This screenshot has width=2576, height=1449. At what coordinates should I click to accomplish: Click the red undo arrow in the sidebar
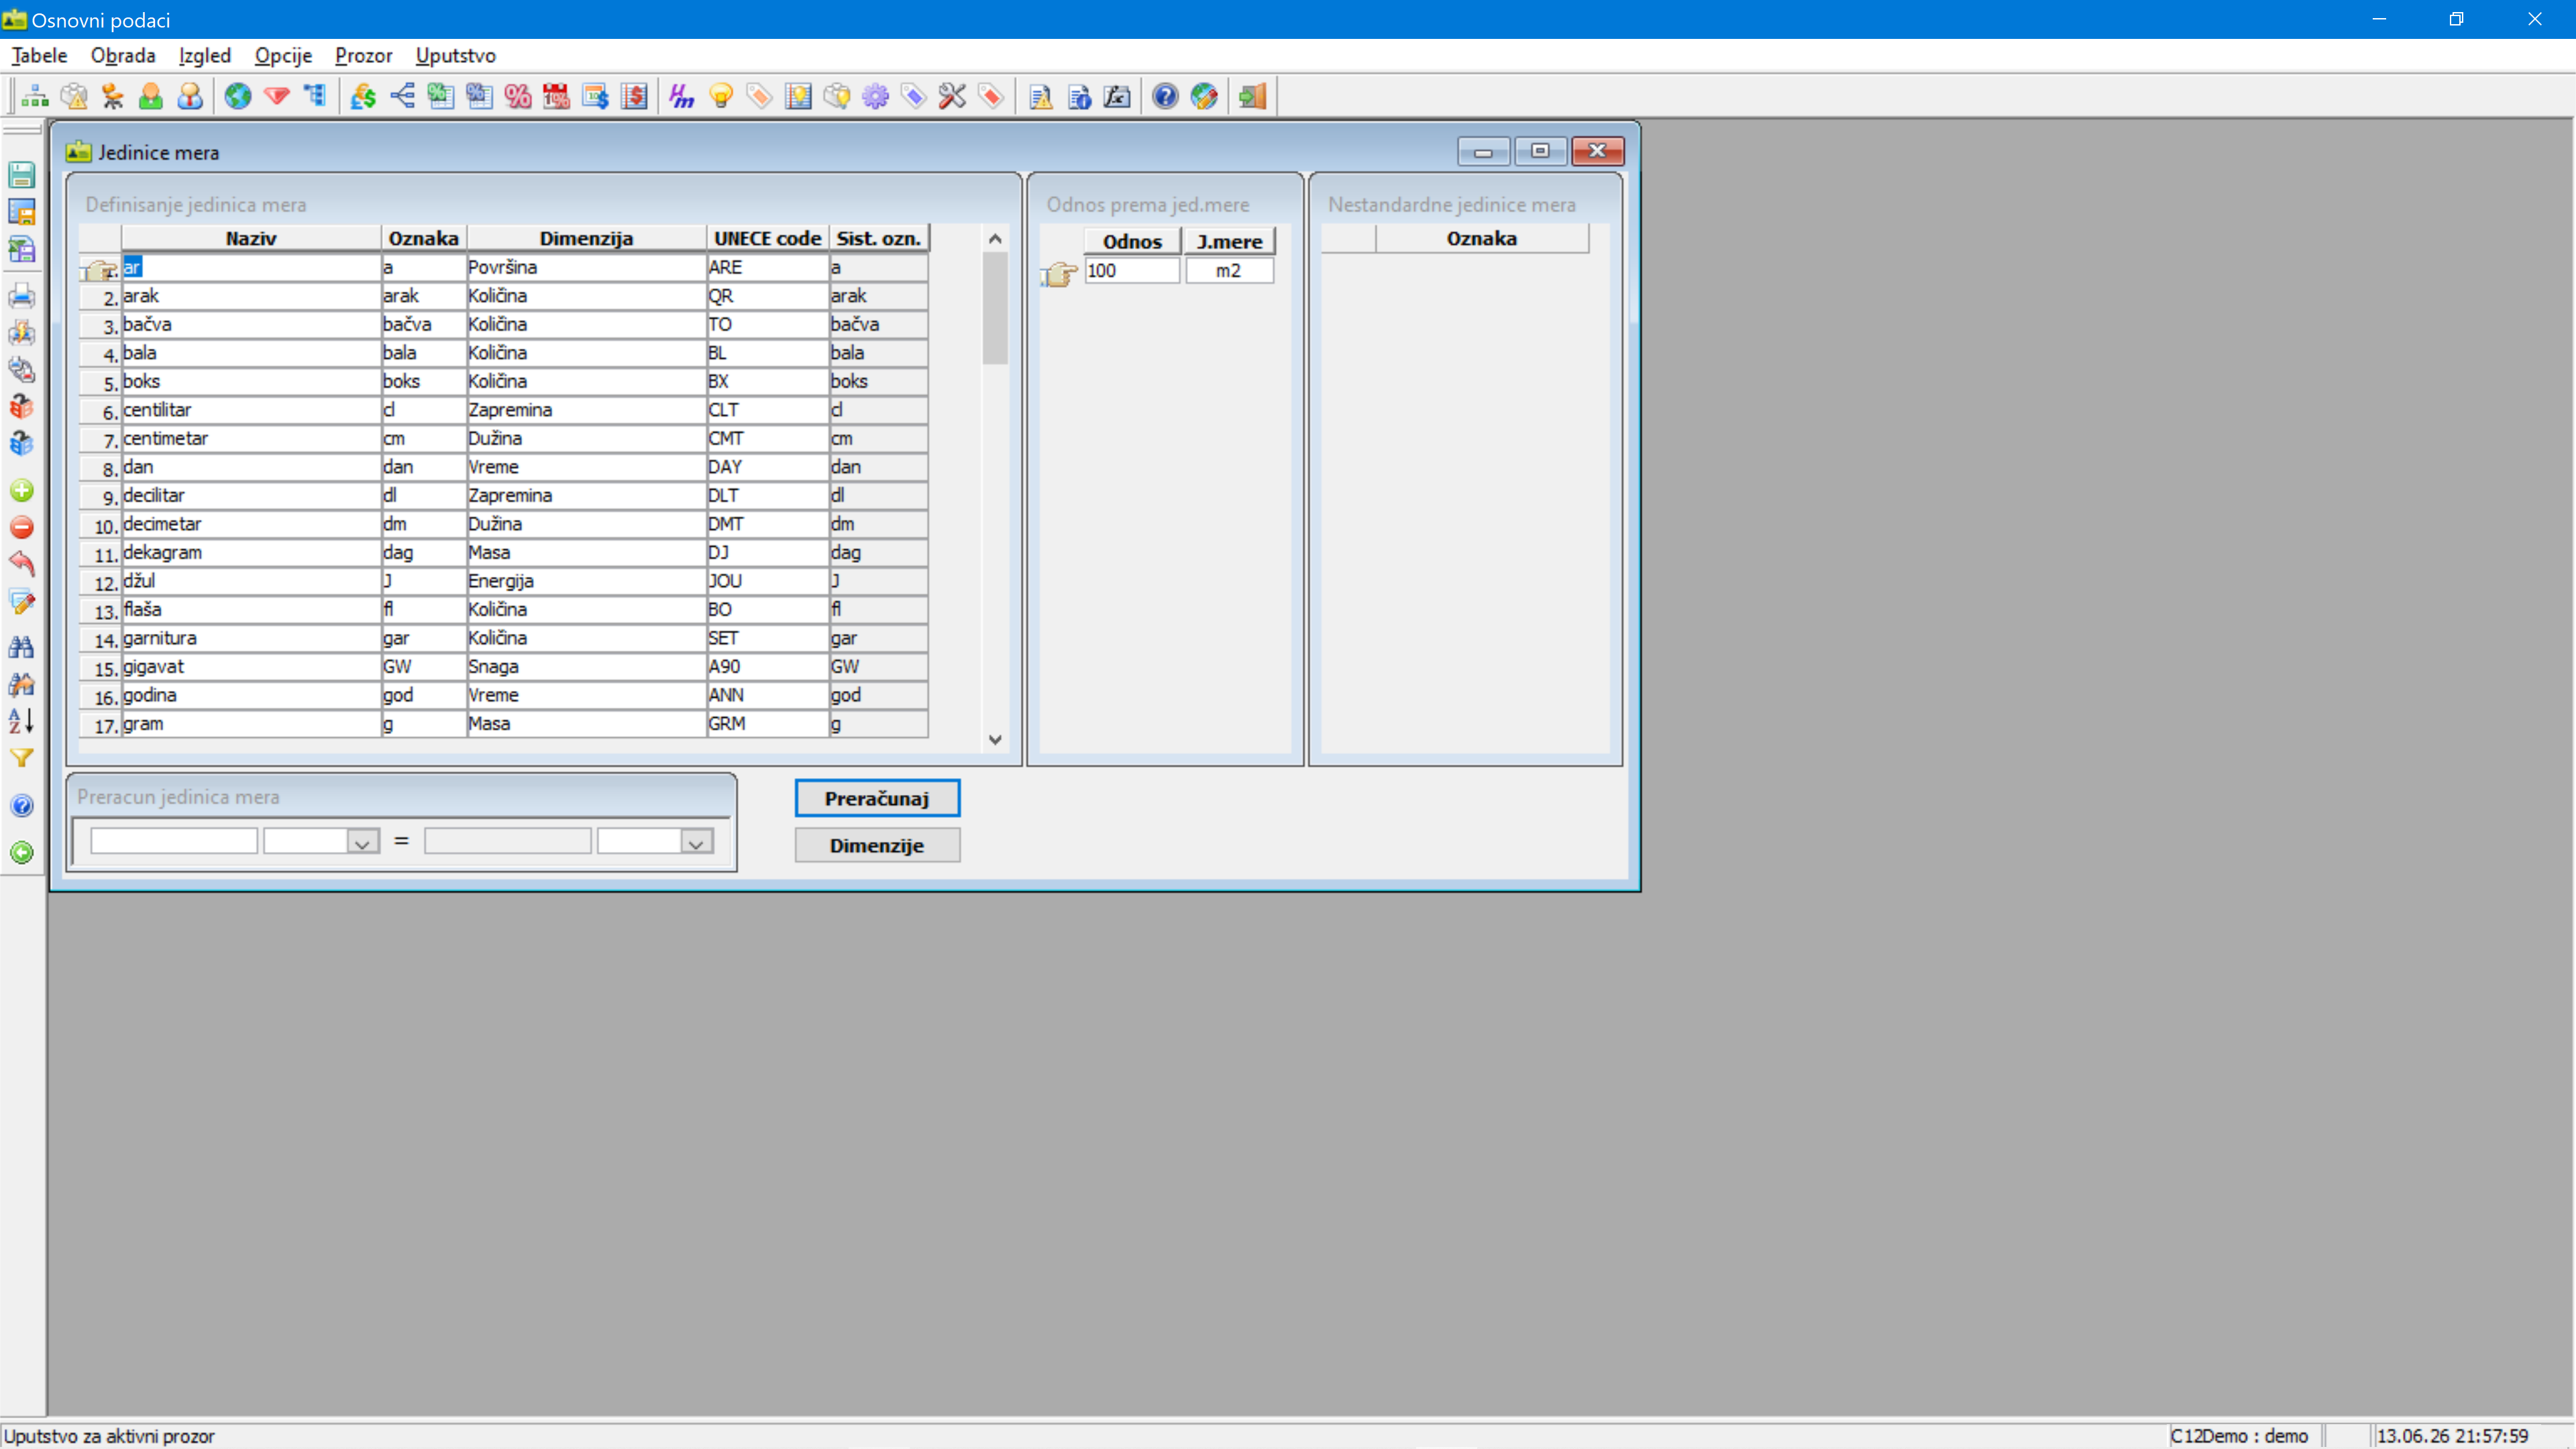click(x=22, y=564)
